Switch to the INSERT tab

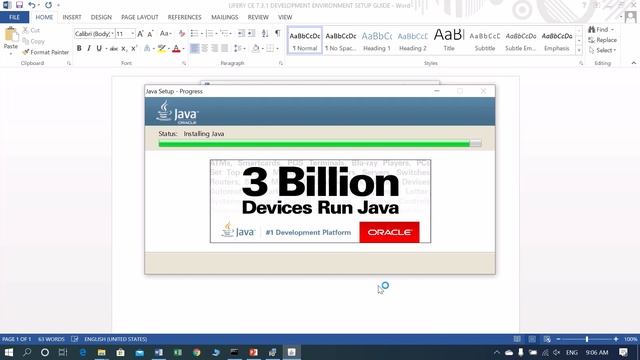click(x=72, y=17)
